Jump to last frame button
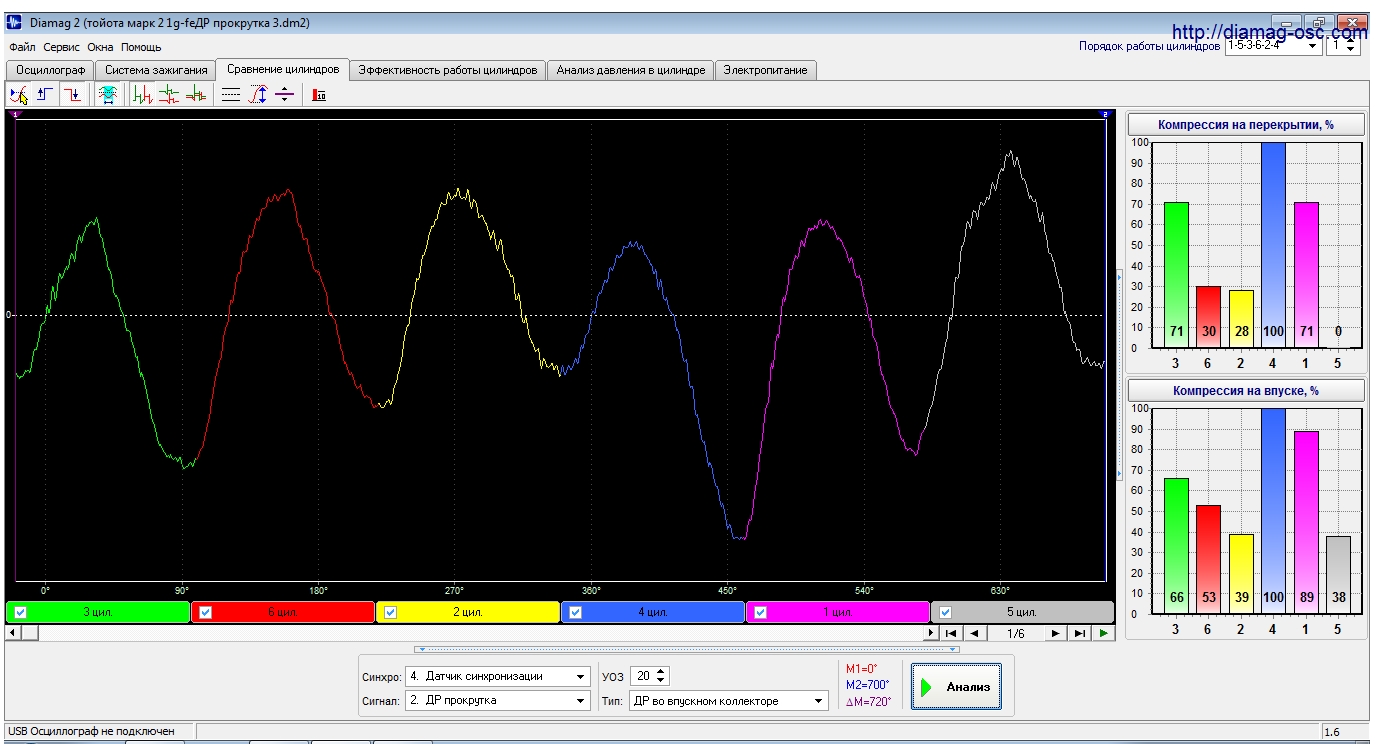This screenshot has height=744, width=1382. (x=1079, y=633)
